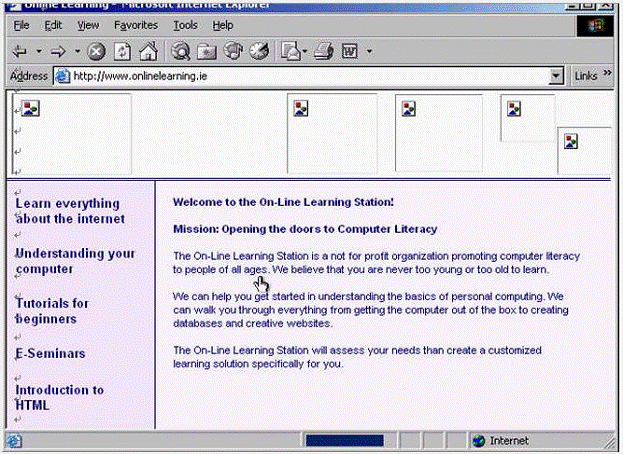623x454 pixels.
Task: Expand the Forward button history dropdown
Action: (x=77, y=50)
